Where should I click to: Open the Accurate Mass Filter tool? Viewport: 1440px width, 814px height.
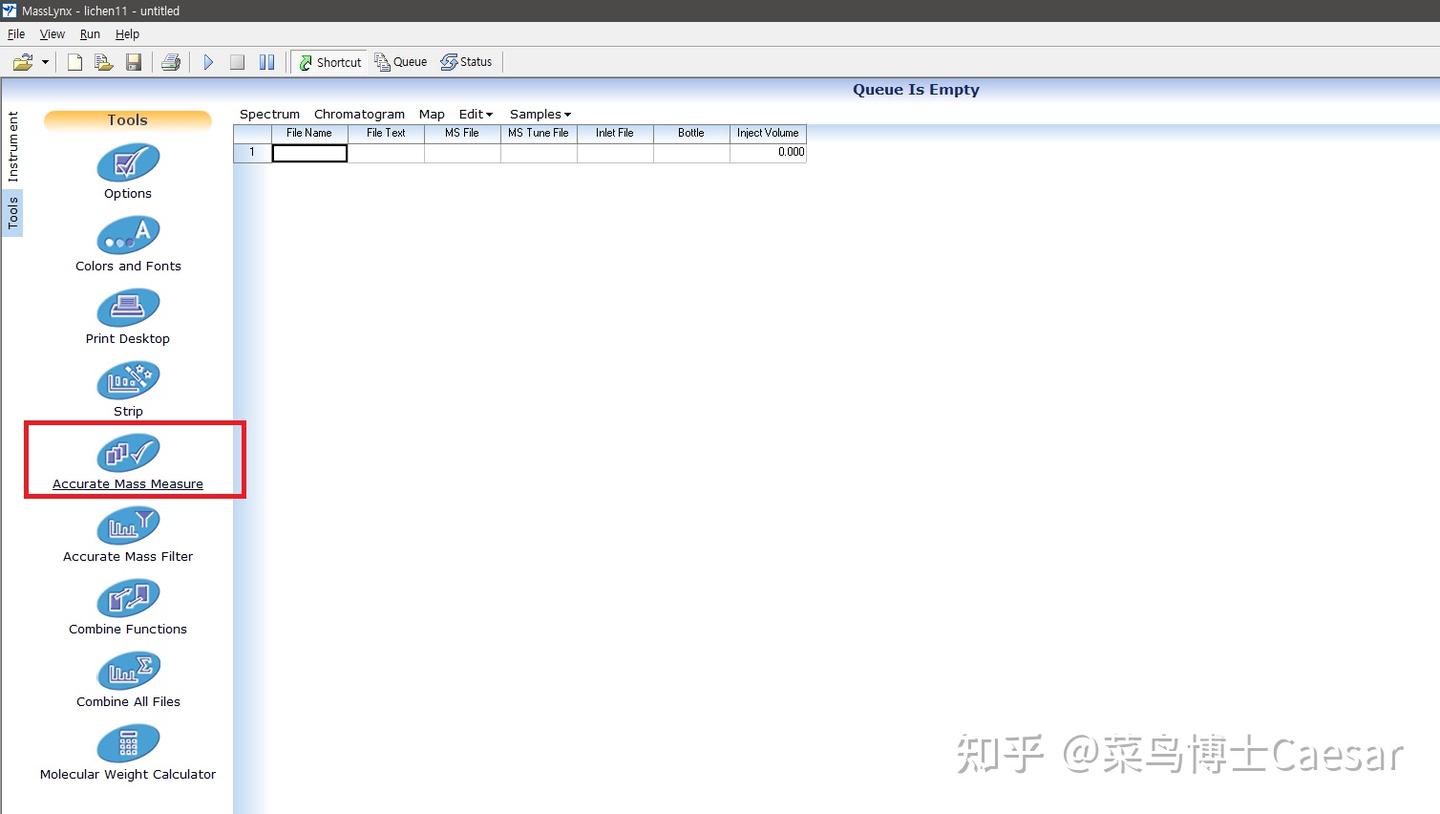[x=127, y=528]
